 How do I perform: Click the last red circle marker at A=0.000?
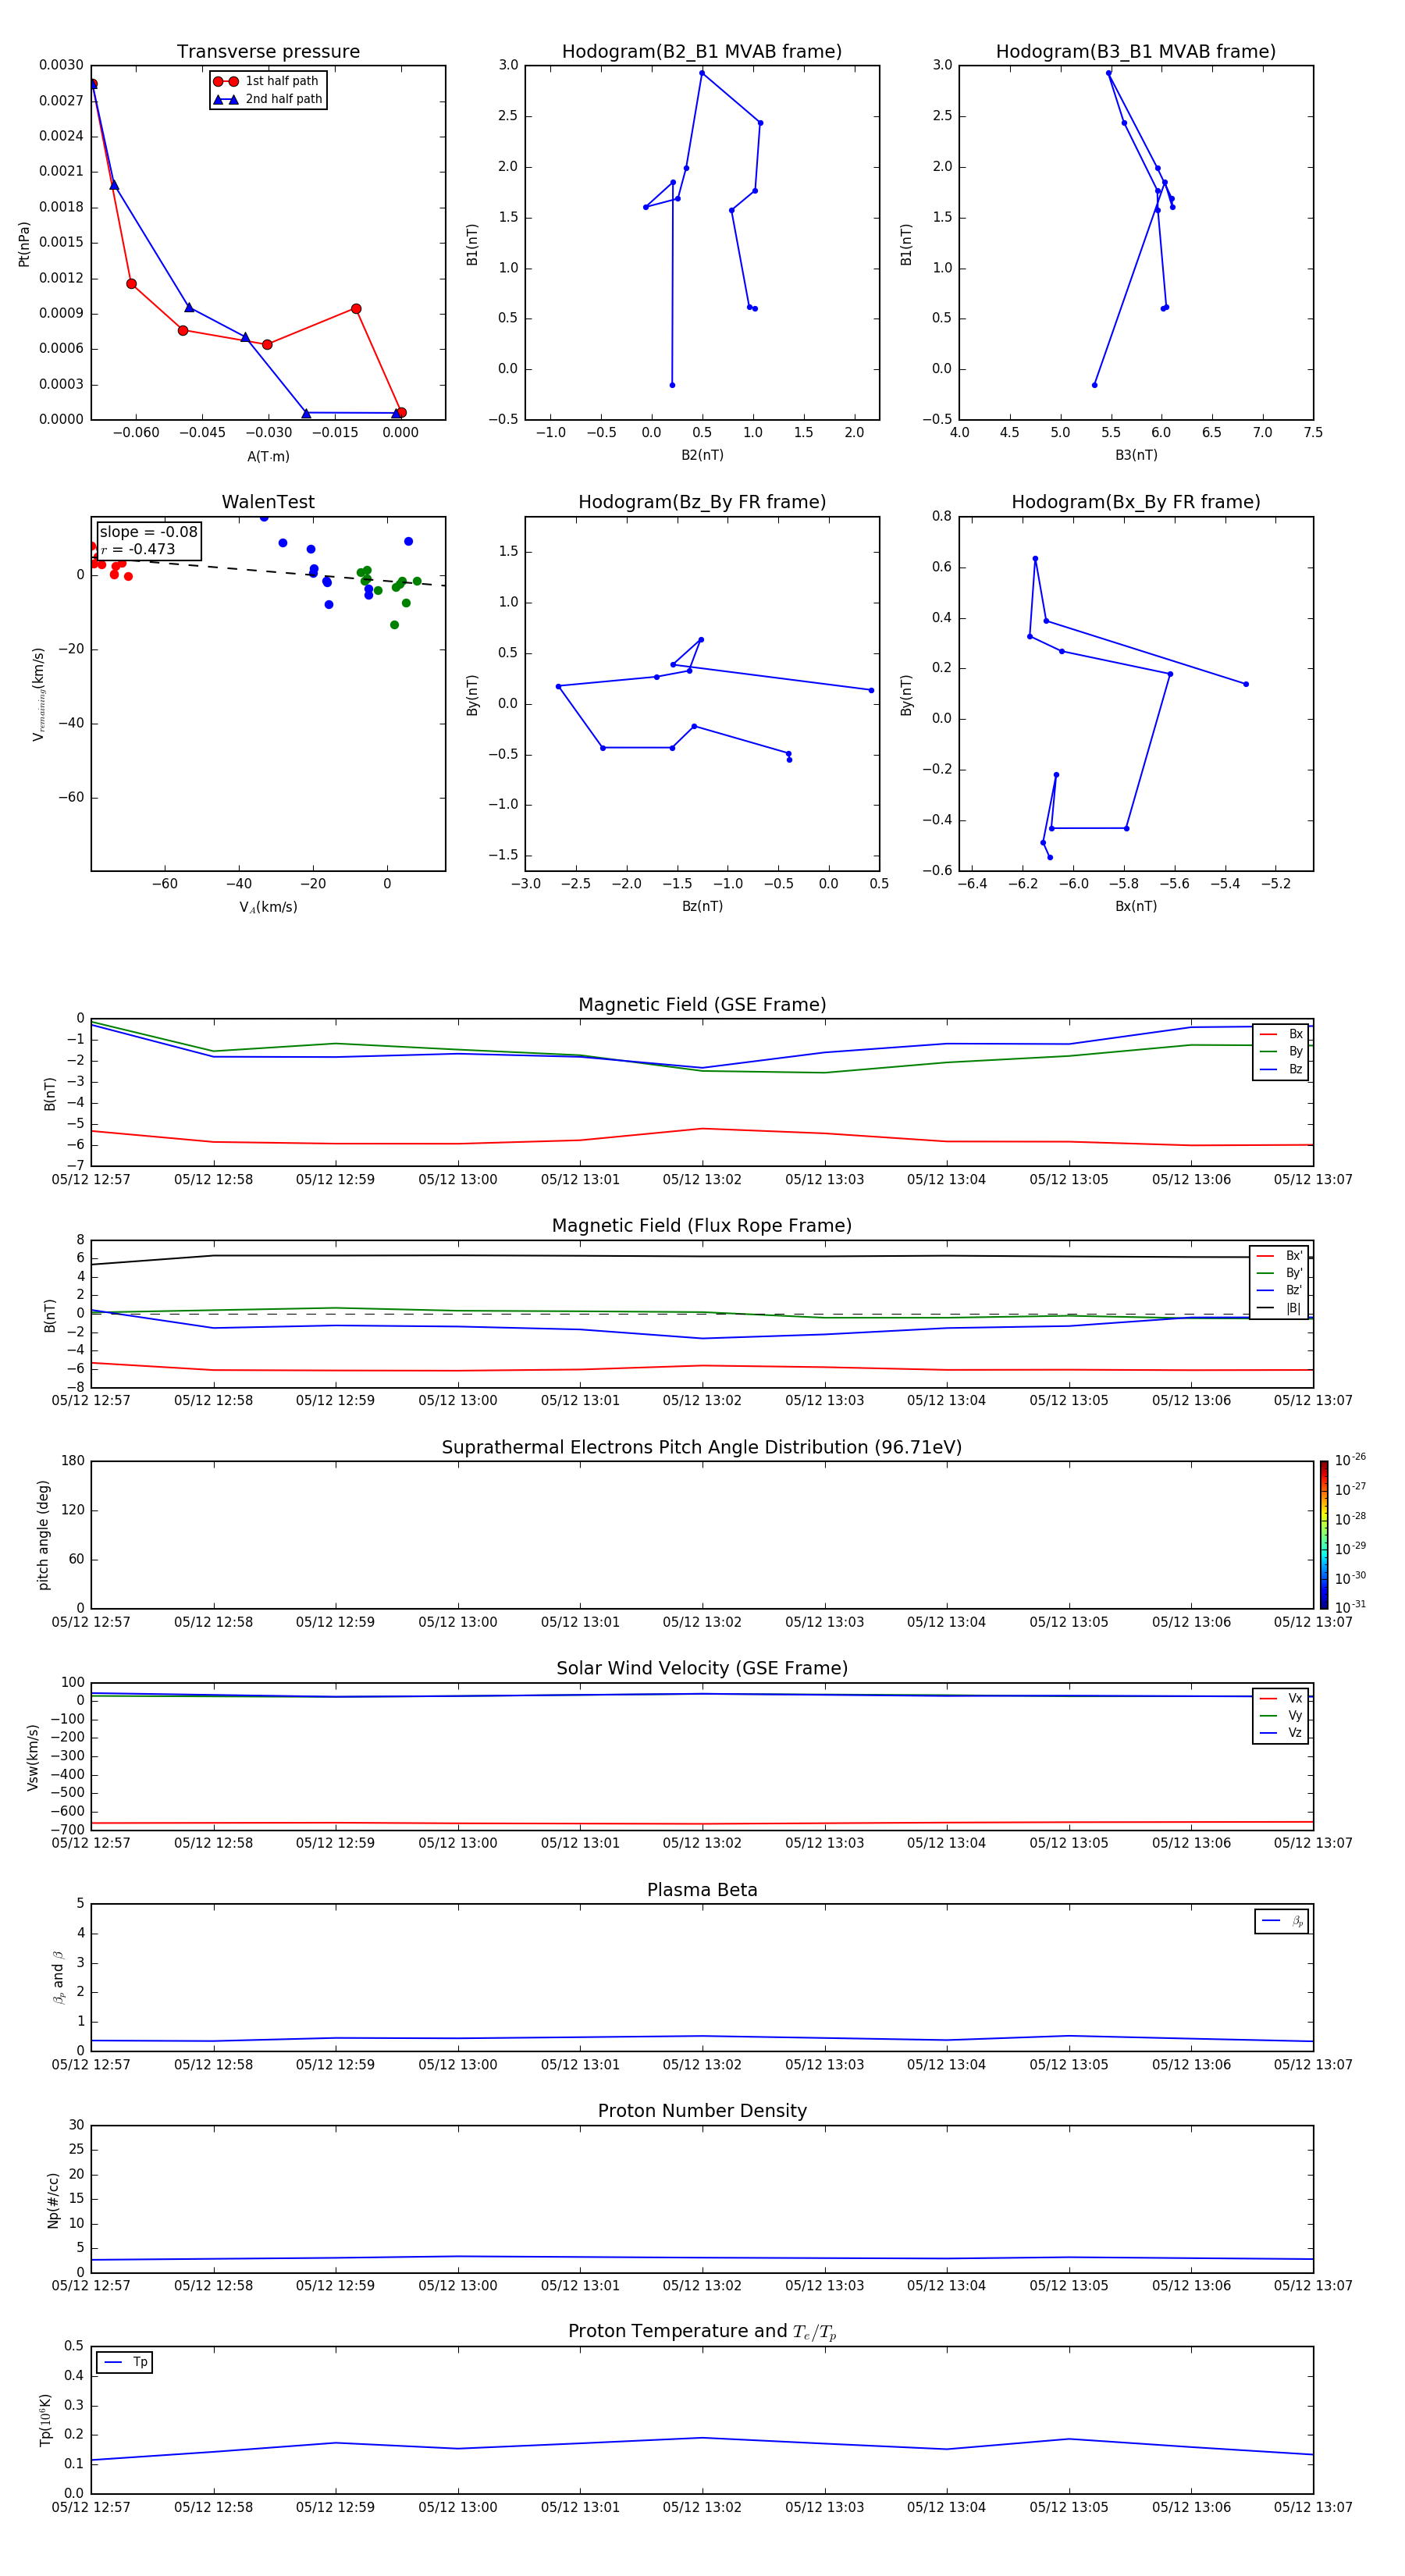tap(401, 412)
